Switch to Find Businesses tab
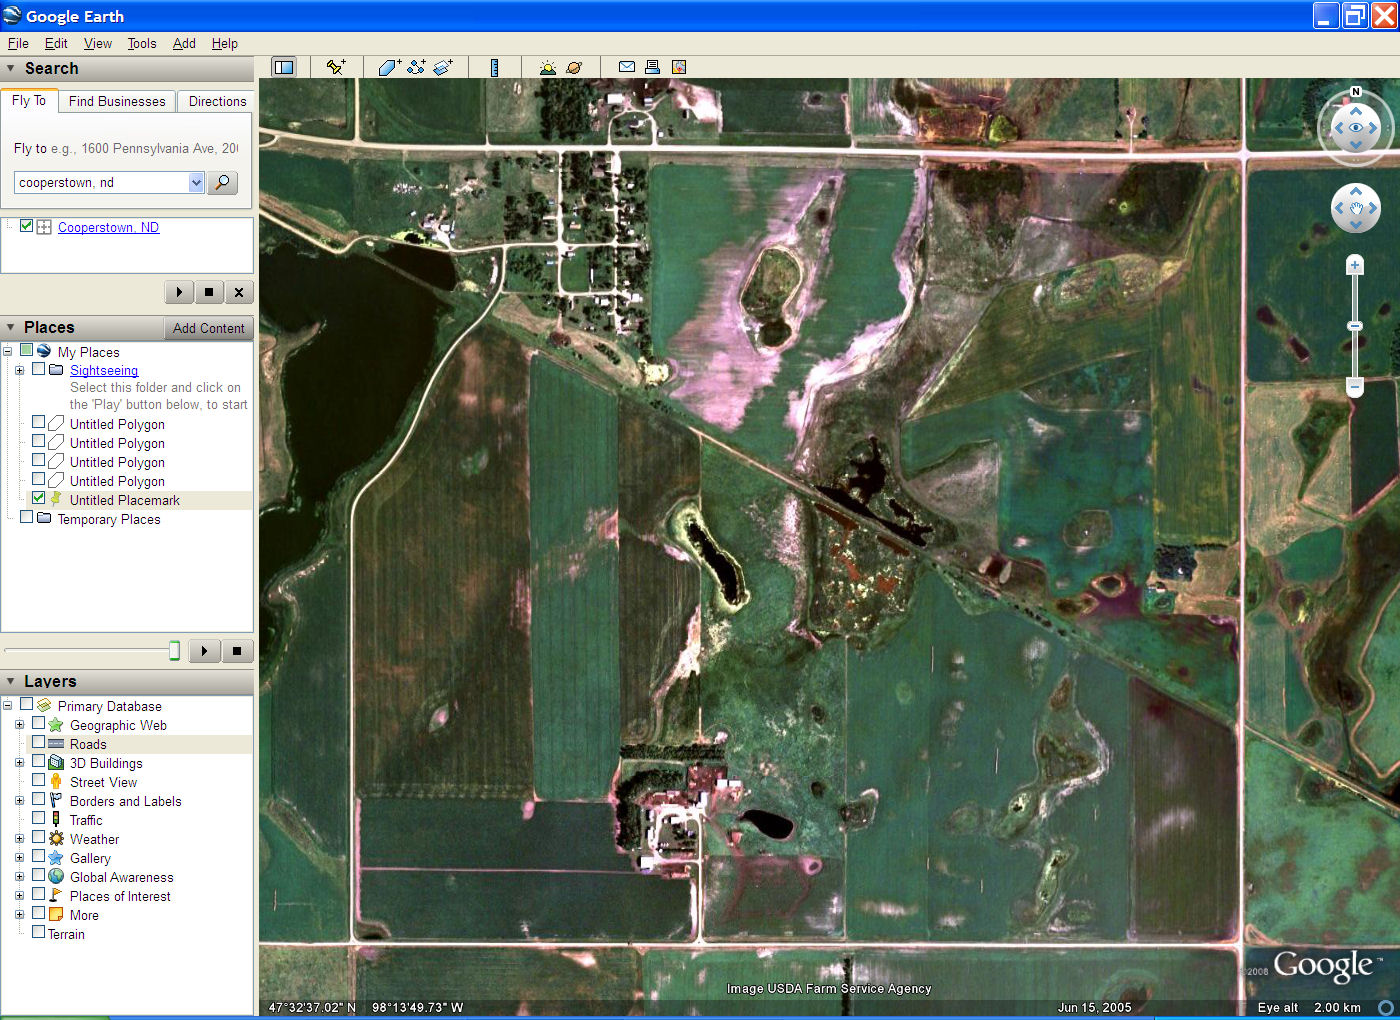This screenshot has height=1020, width=1400. (117, 101)
